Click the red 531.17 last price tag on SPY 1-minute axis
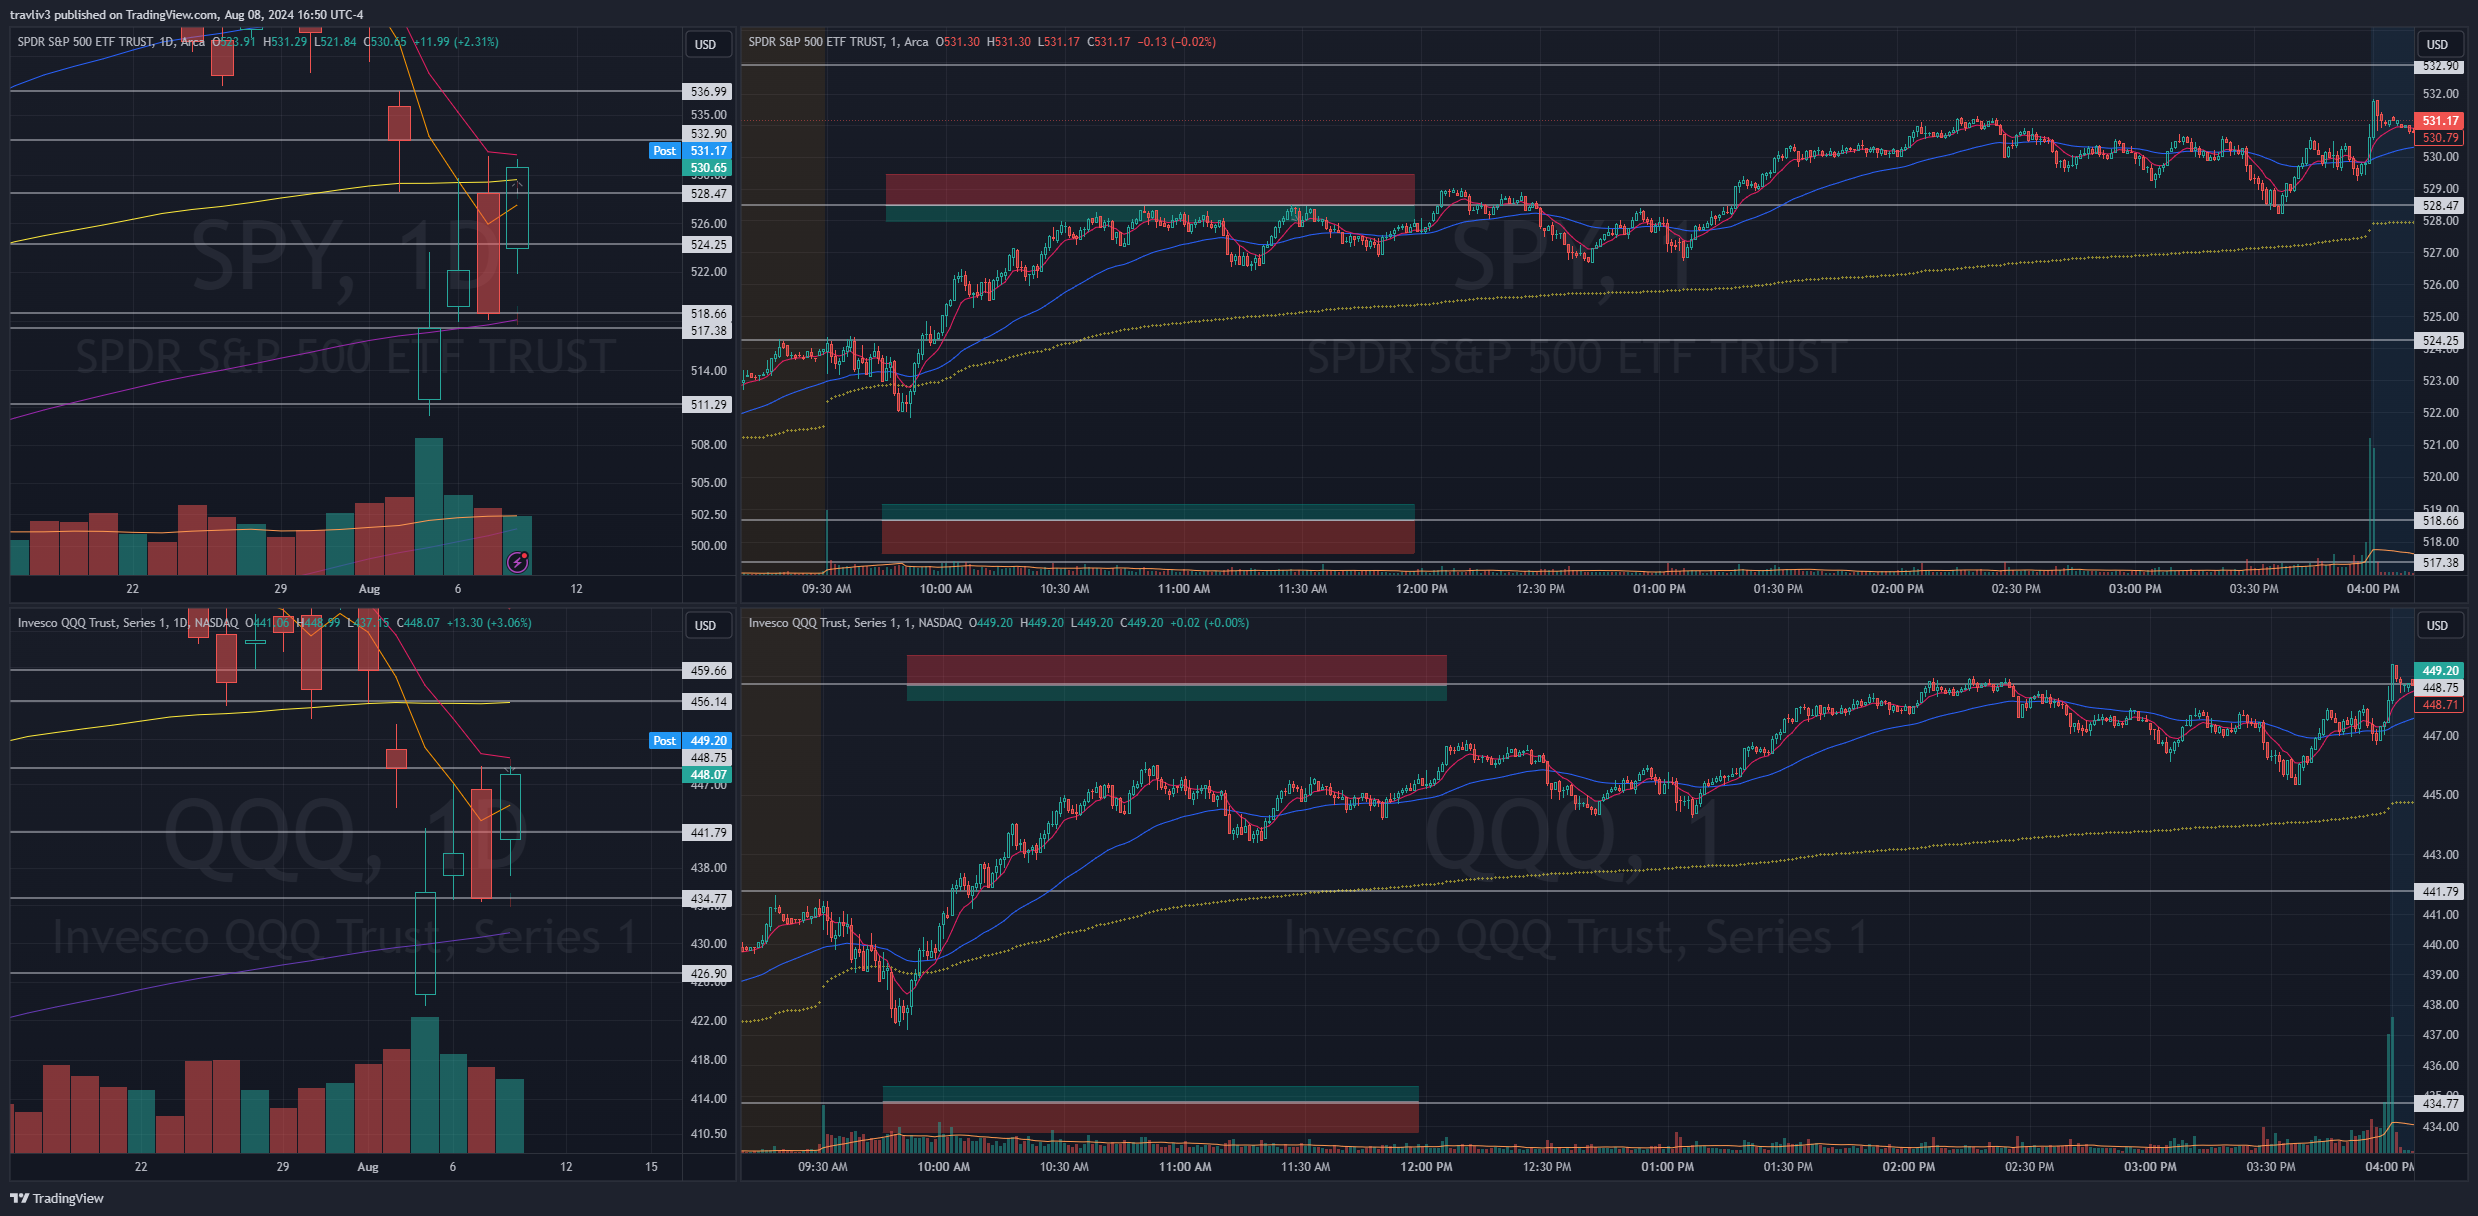 2439,121
